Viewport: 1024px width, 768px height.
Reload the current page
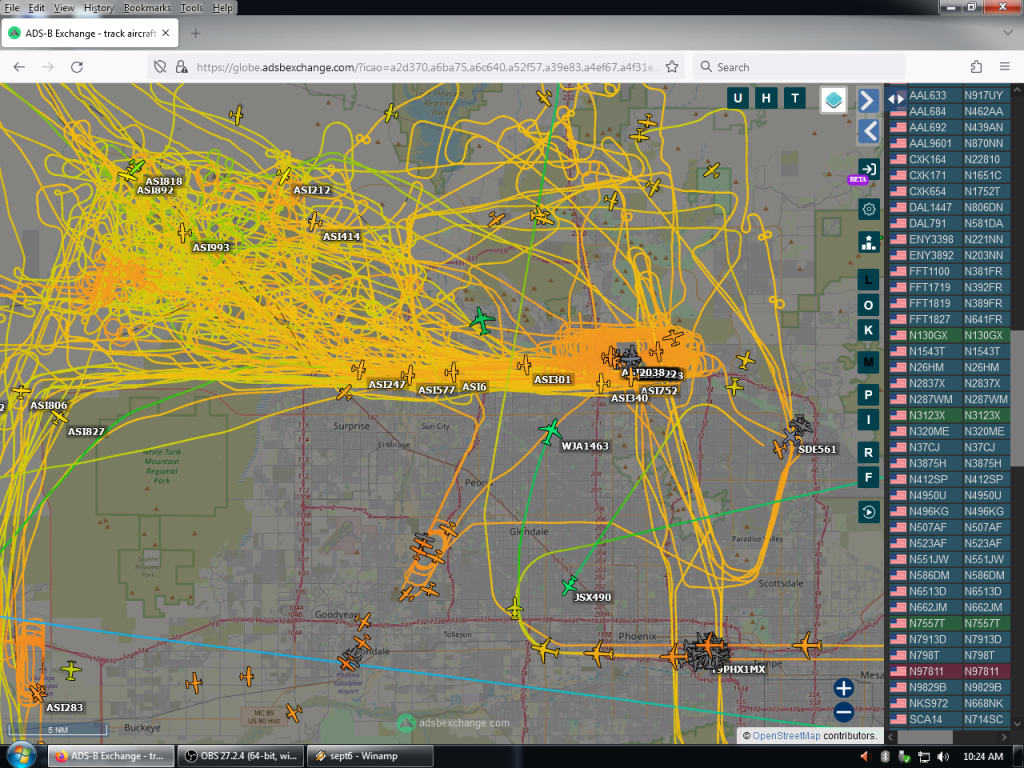(x=76, y=67)
